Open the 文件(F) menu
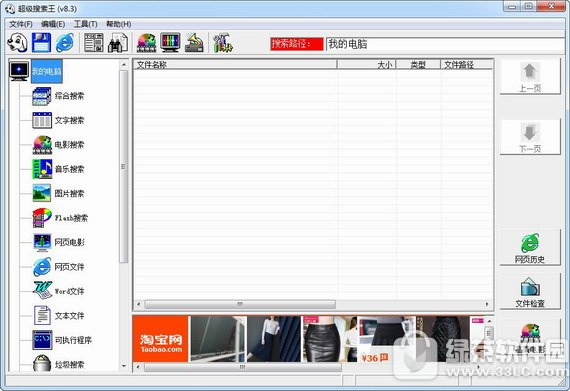Screen dimensions: 570x391 [21, 24]
